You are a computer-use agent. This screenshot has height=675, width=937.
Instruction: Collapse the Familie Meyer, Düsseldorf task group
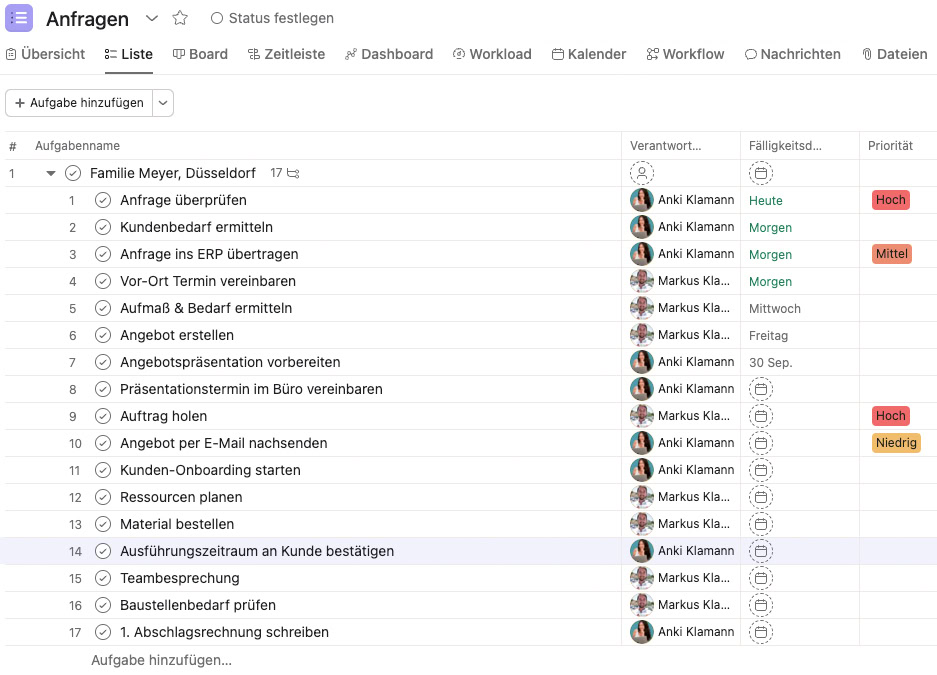(x=49, y=172)
